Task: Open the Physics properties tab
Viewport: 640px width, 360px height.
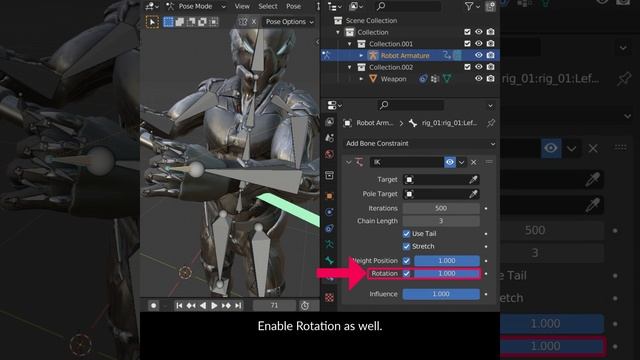Action: point(329,212)
